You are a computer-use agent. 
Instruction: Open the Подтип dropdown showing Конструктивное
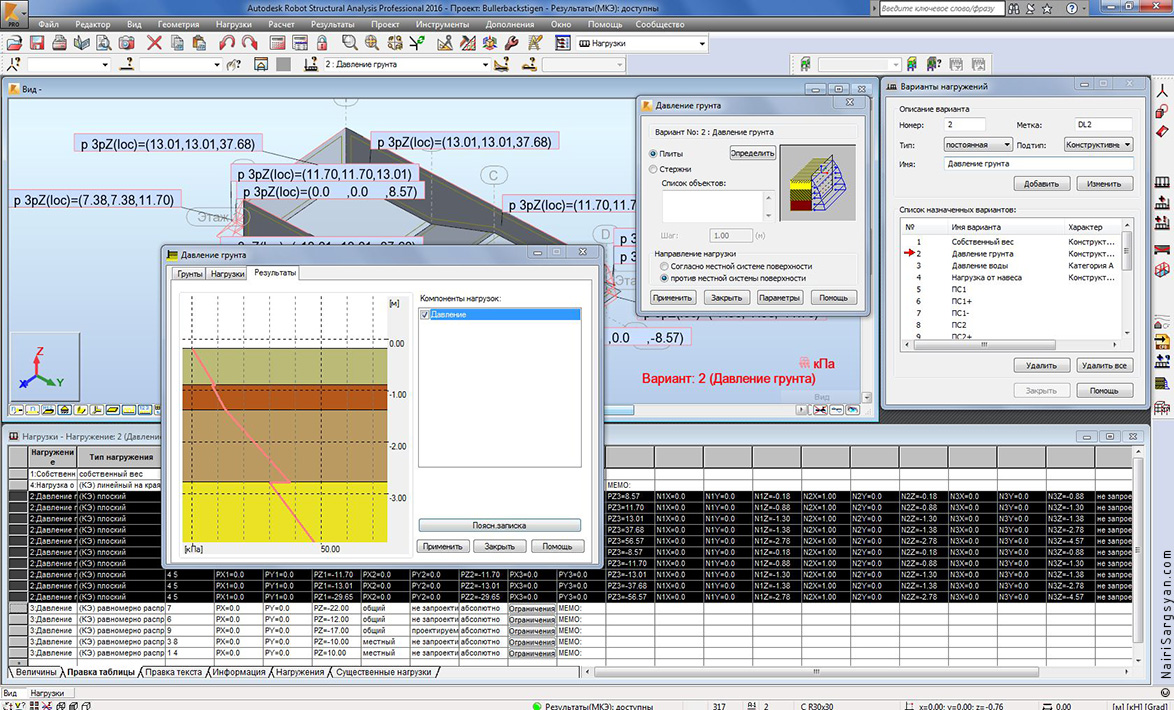click(x=1128, y=145)
